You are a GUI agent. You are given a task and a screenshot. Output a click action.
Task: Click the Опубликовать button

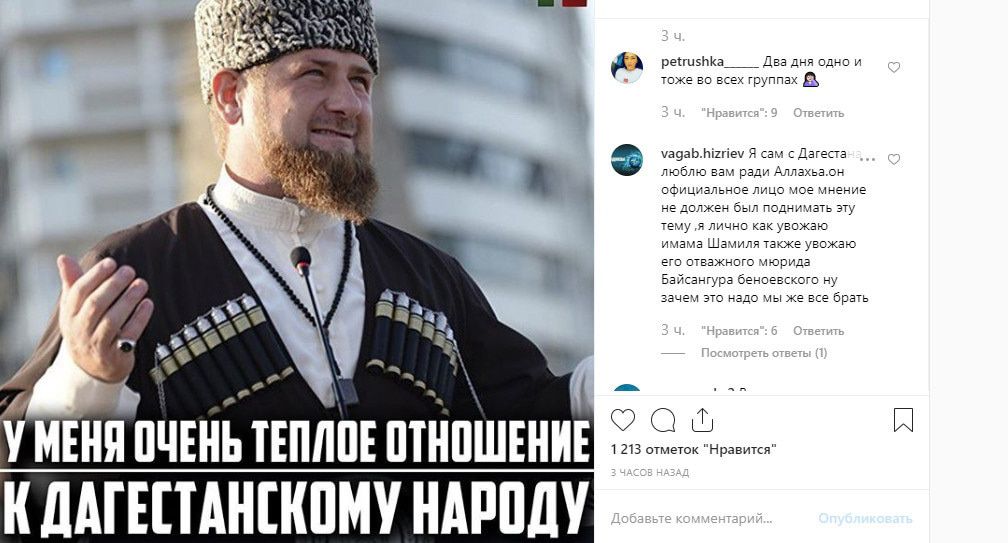pos(865,518)
